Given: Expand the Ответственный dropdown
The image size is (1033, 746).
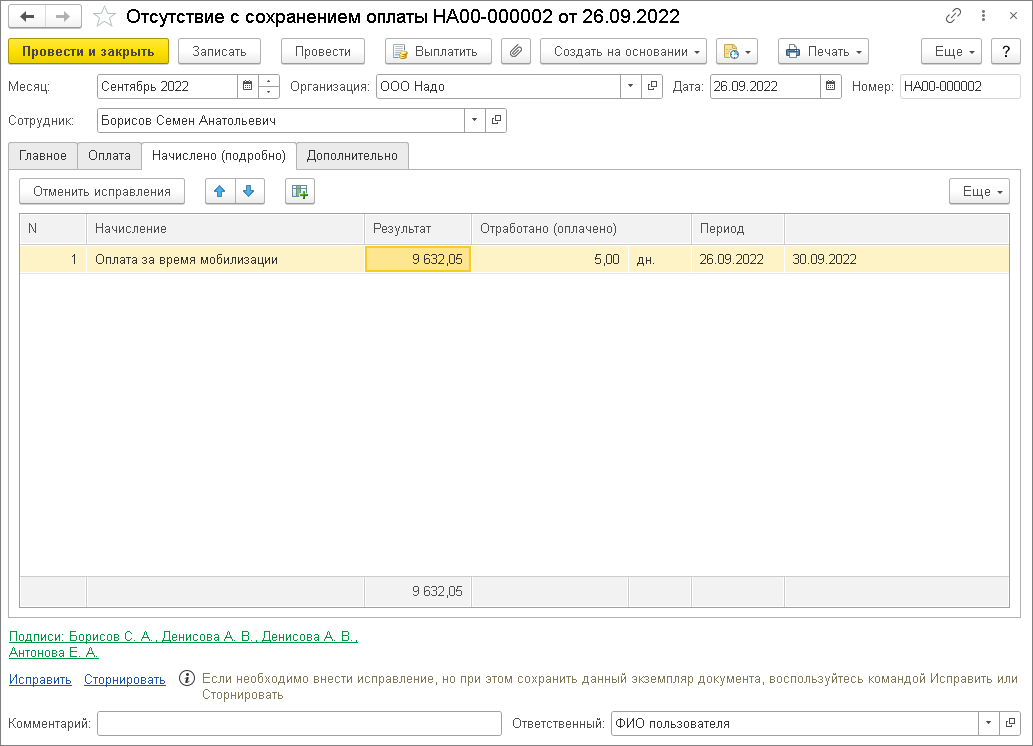Looking at the screenshot, I should (988, 723).
